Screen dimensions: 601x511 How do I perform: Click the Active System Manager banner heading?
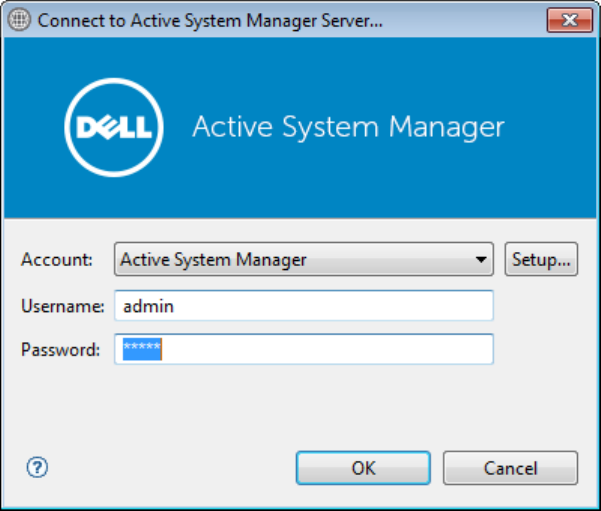pos(348,128)
